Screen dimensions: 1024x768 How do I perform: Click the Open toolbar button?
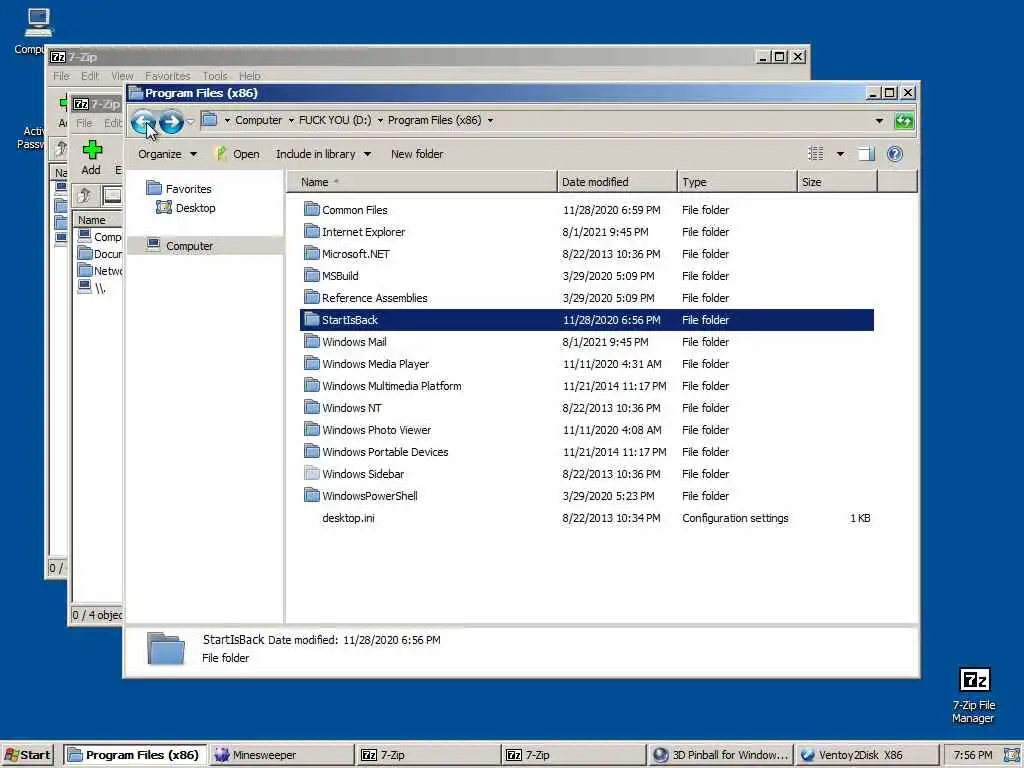[x=238, y=154]
